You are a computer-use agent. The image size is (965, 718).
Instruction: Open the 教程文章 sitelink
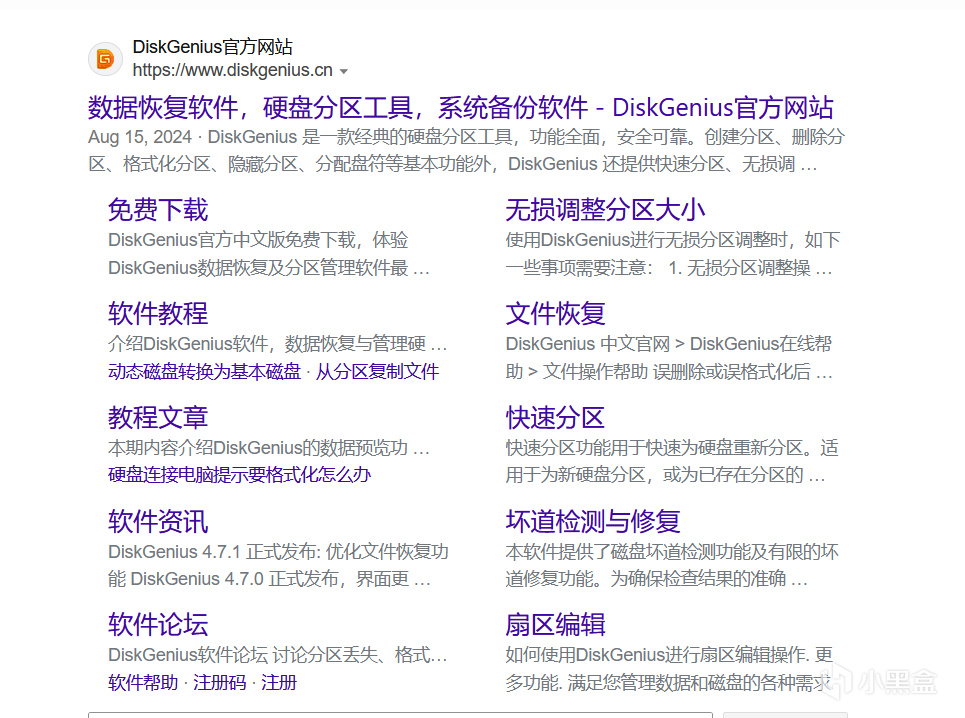158,417
